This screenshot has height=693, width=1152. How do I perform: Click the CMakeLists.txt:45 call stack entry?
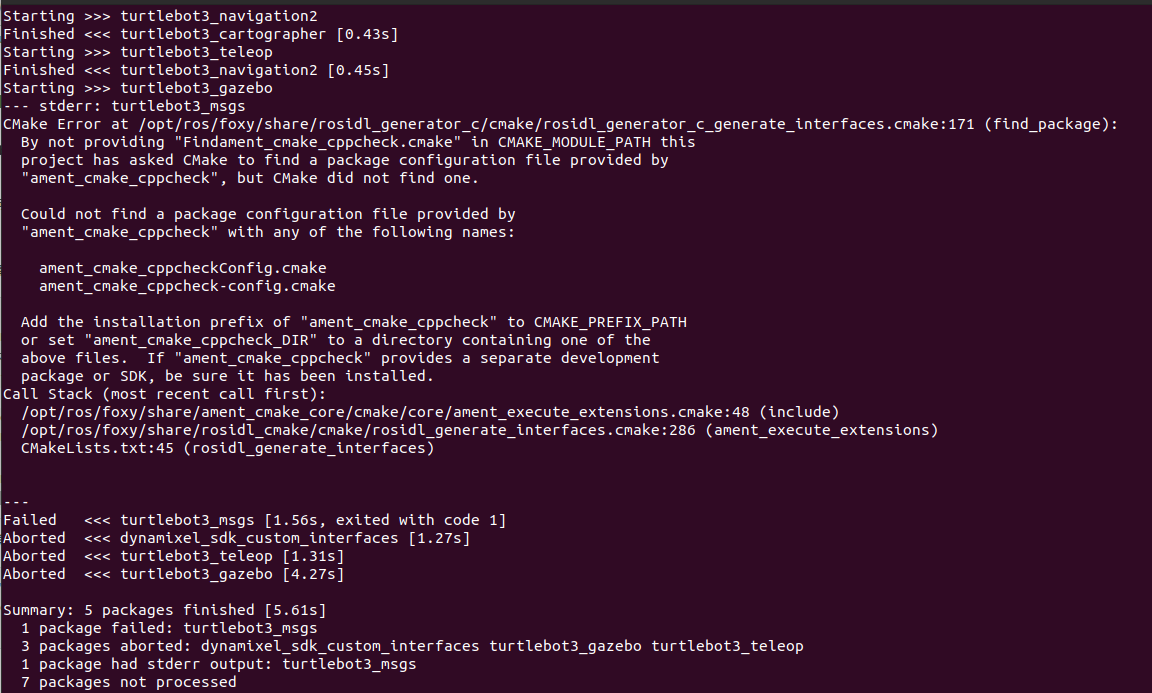[97, 448]
